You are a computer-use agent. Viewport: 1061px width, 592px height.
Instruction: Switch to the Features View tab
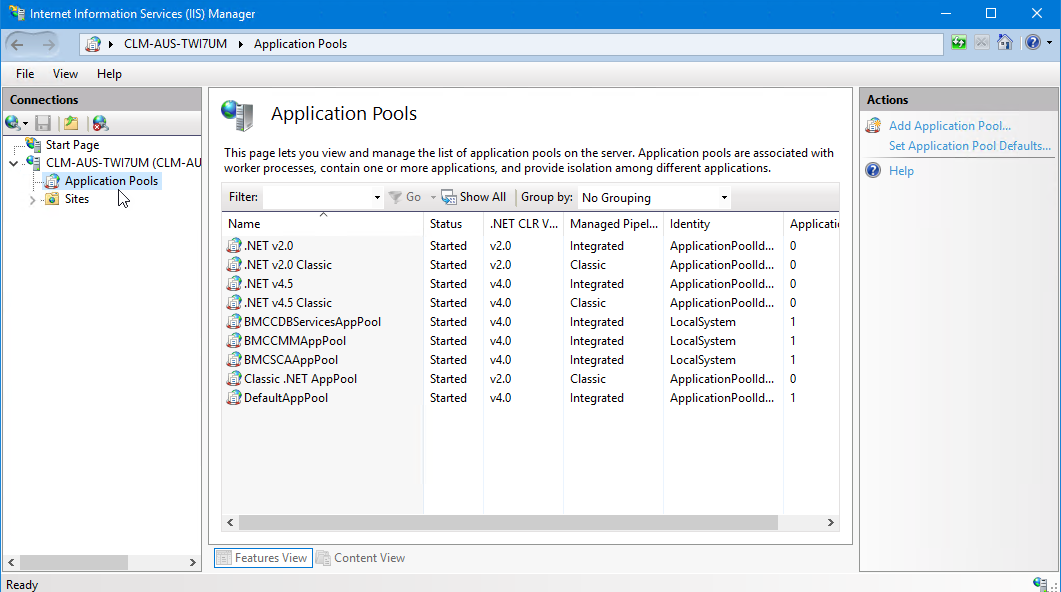click(263, 558)
